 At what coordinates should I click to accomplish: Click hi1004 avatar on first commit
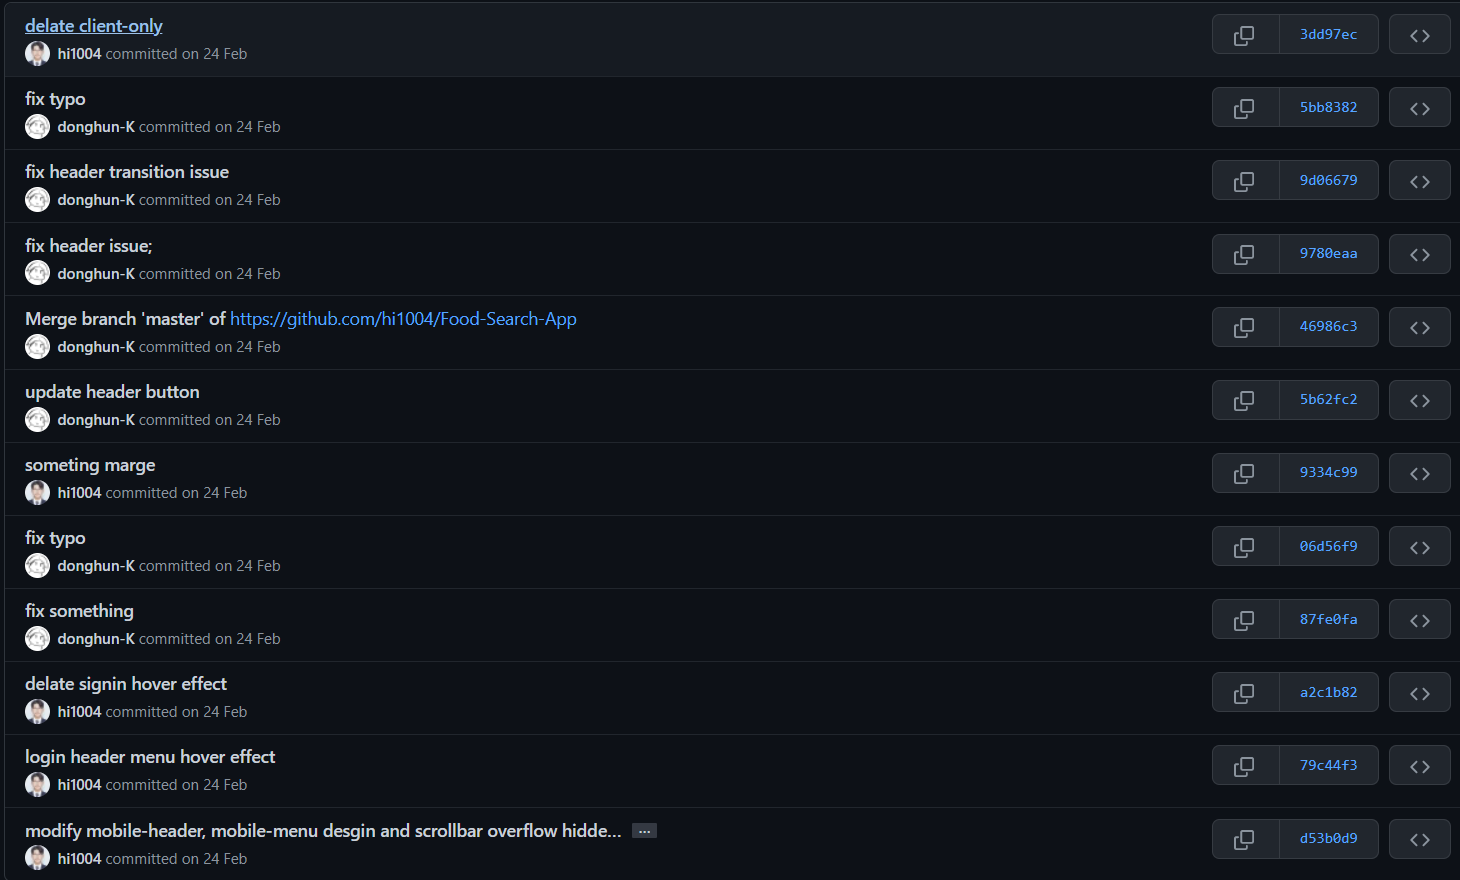(37, 54)
